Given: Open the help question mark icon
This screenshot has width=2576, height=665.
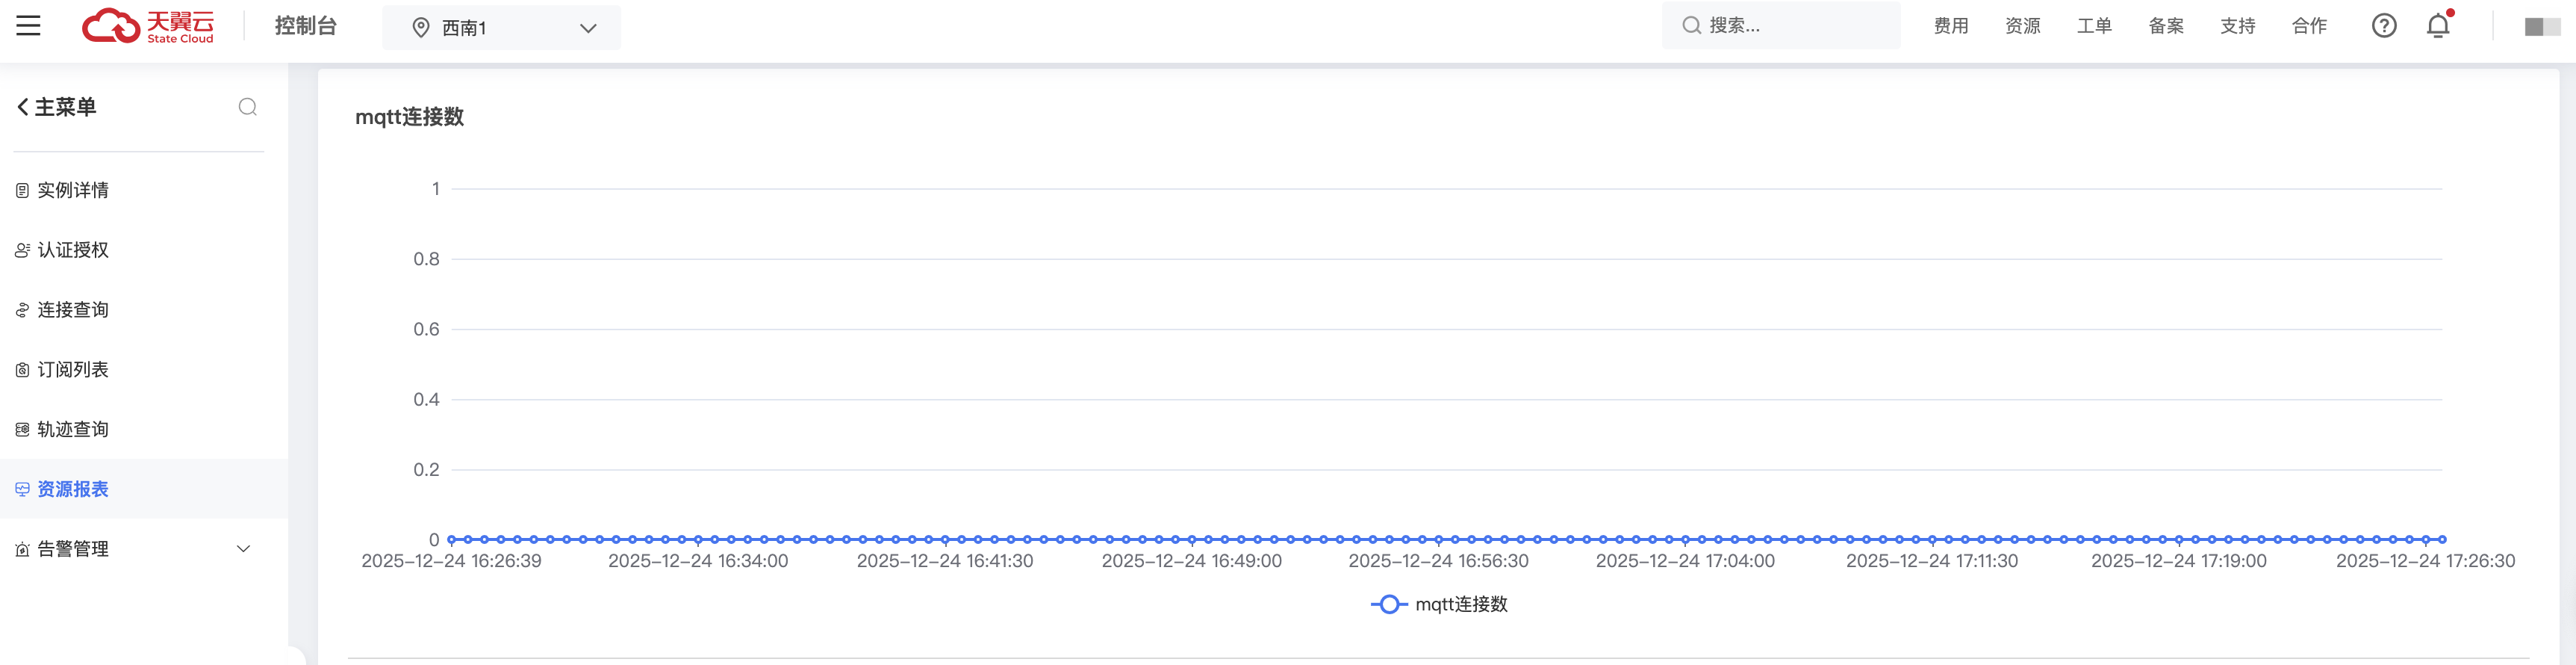Looking at the screenshot, I should (x=2383, y=26).
